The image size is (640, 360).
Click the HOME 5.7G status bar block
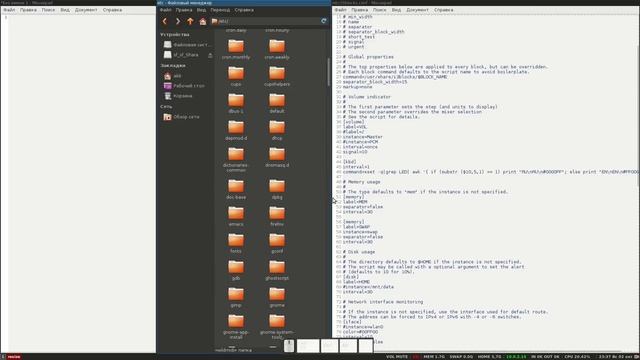point(489,357)
